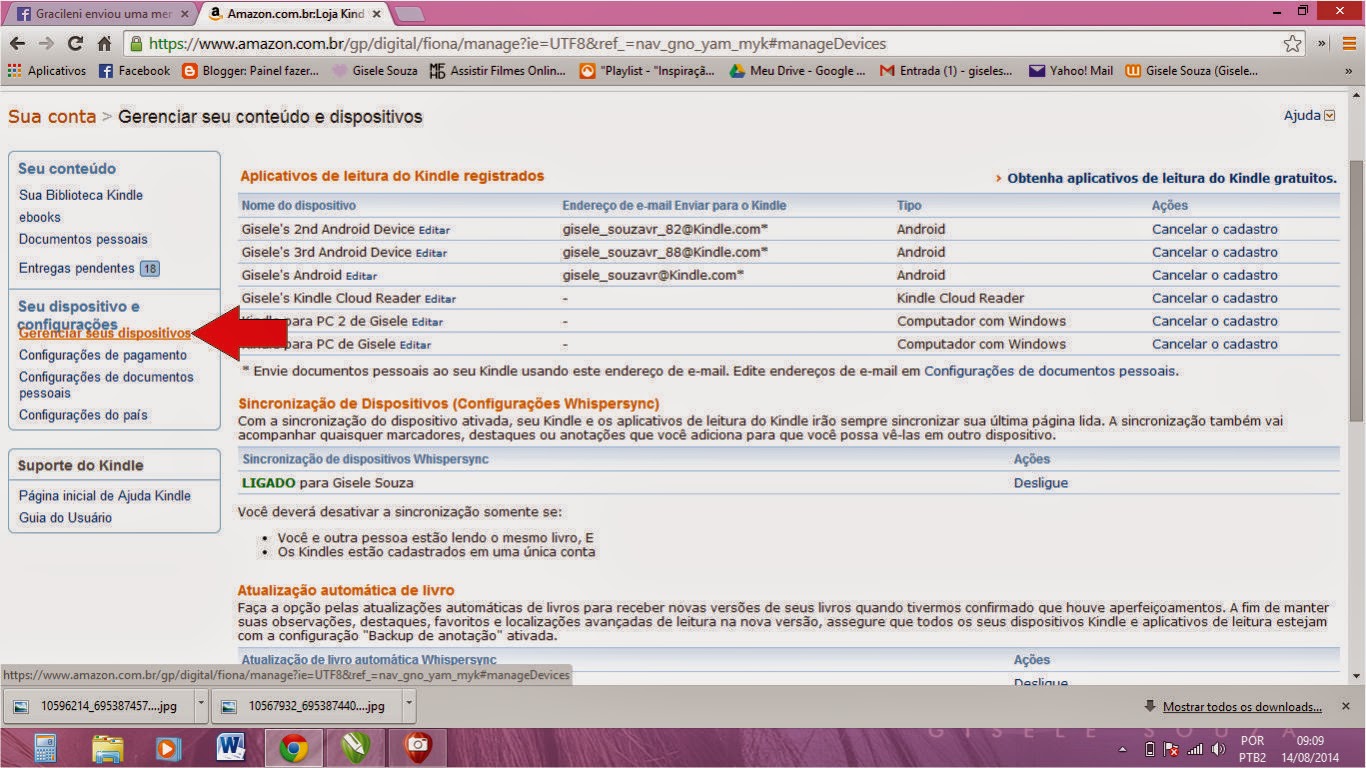Bookmark this page with the star icon
Viewport: 1366px width, 768px height.
click(x=1293, y=44)
